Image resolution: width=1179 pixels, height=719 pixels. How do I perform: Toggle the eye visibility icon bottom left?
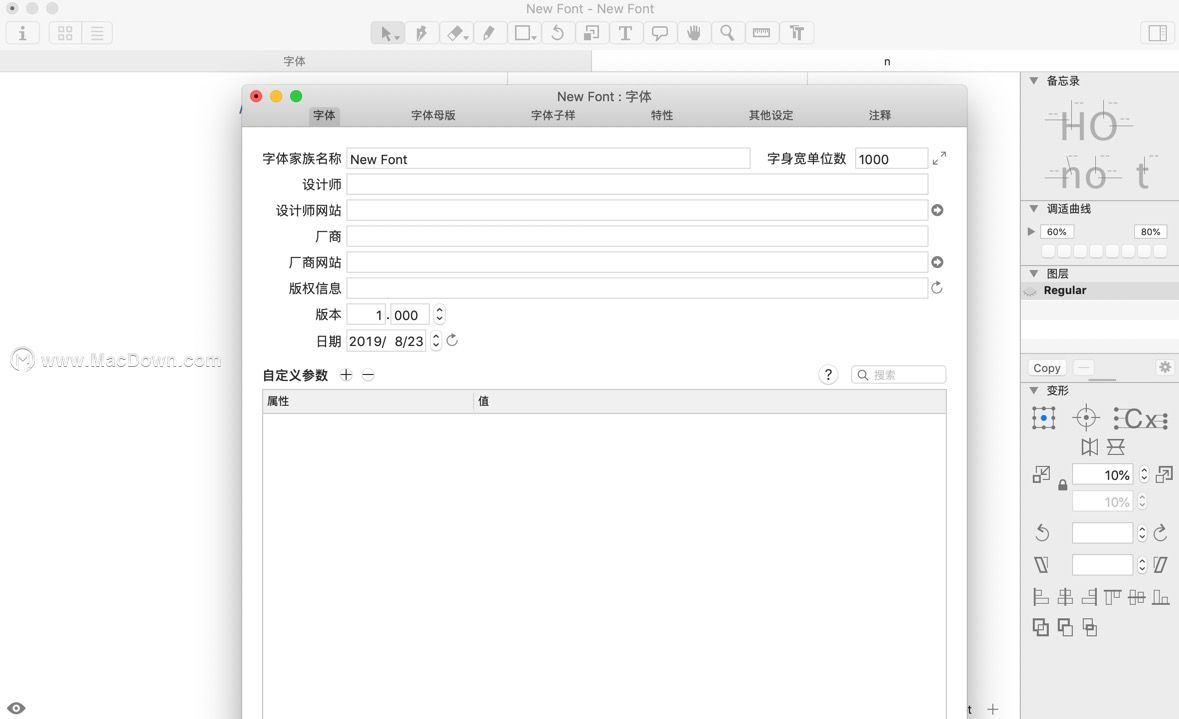click(x=16, y=708)
